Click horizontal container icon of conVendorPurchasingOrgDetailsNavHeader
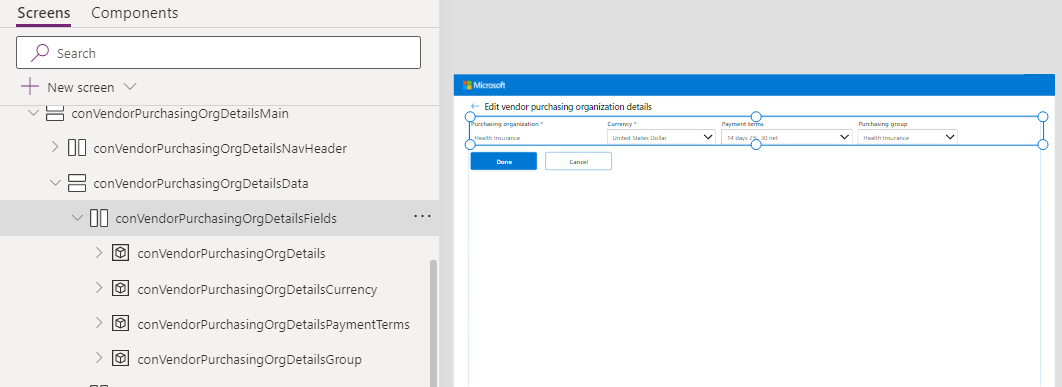1062x387 pixels. [77, 148]
